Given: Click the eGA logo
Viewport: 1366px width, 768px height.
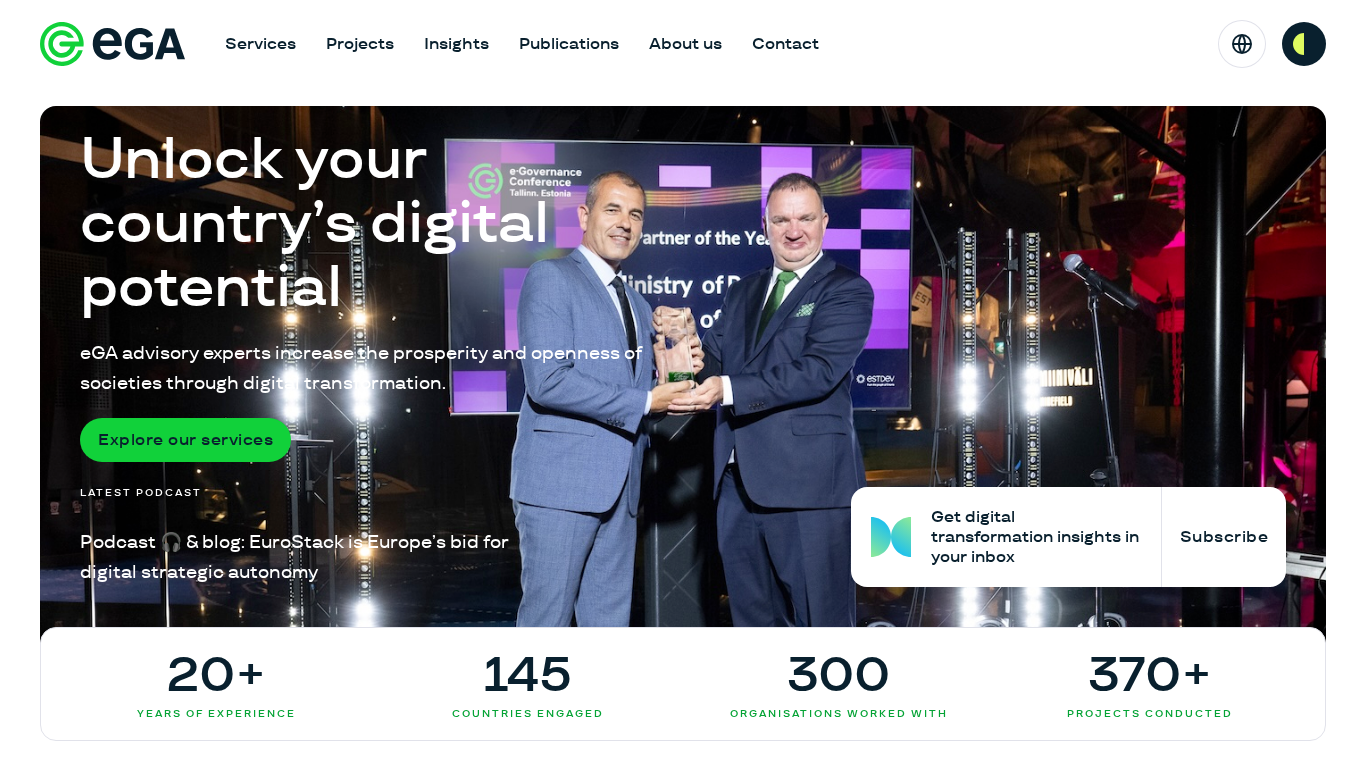Looking at the screenshot, I should pos(112,44).
